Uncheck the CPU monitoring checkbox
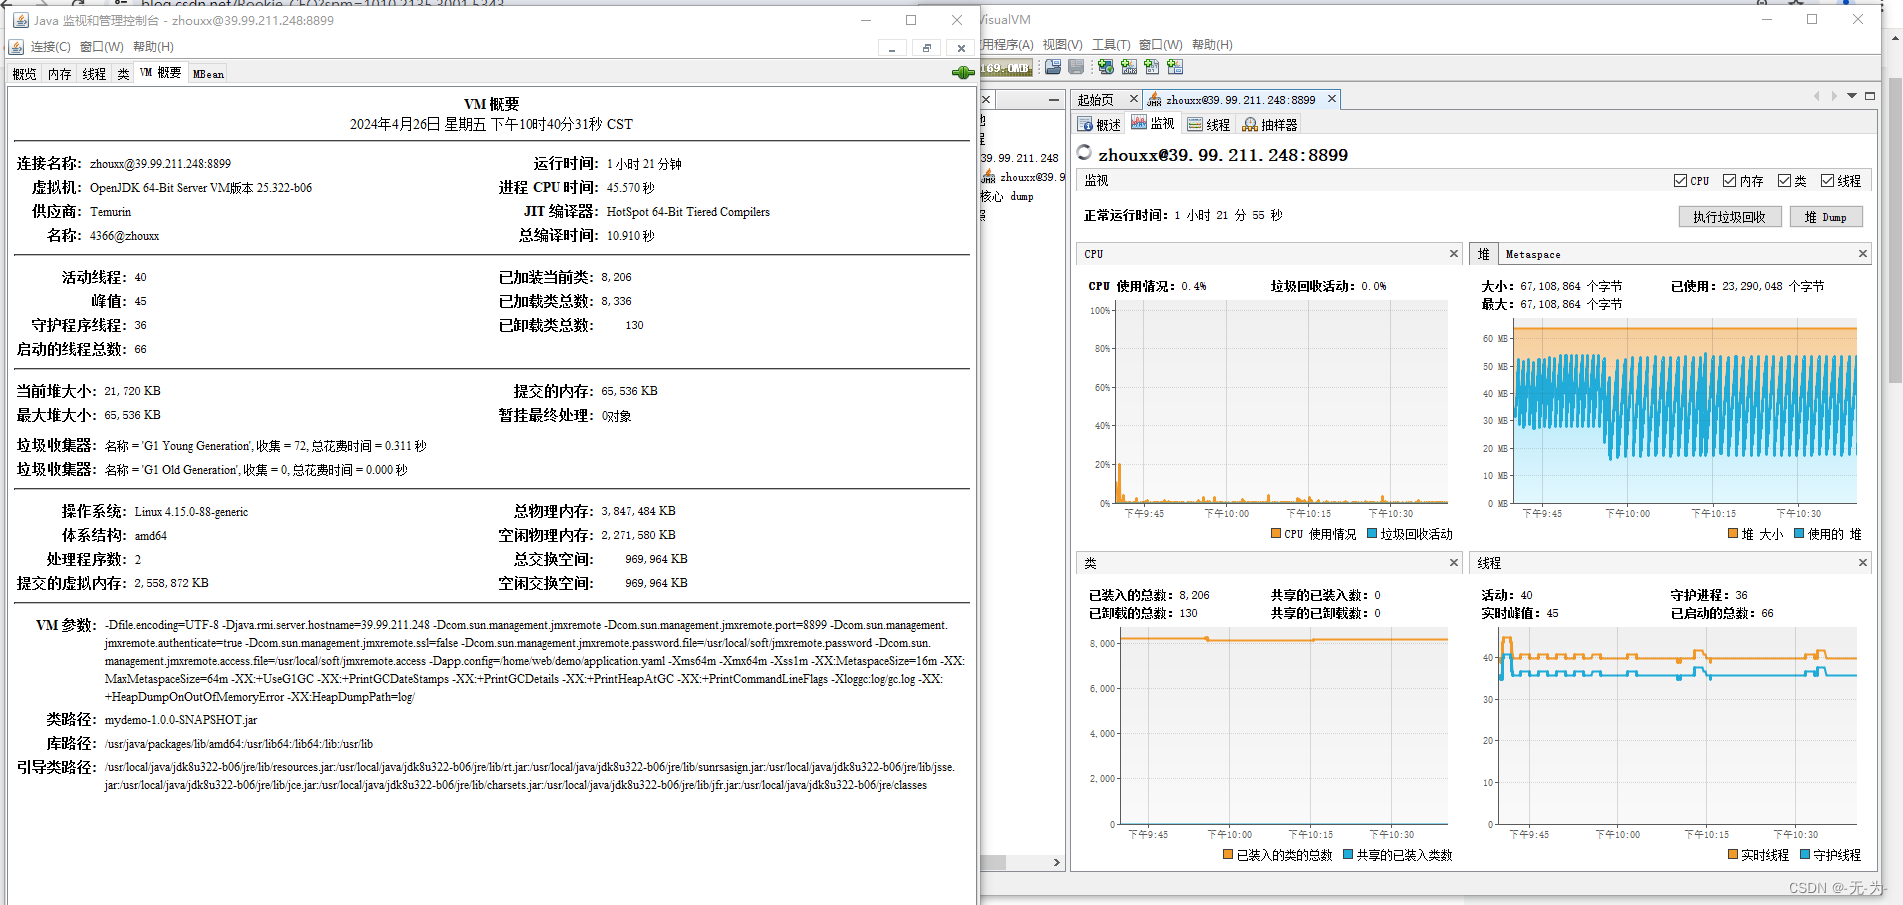This screenshot has width=1903, height=905. click(1681, 180)
